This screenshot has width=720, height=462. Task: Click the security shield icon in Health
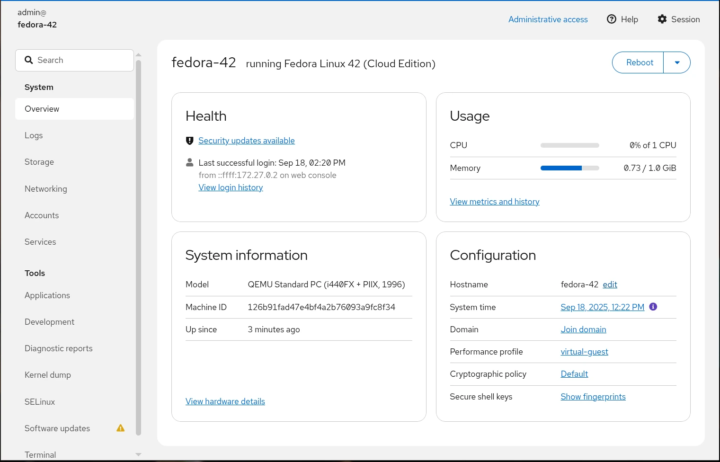pos(189,141)
